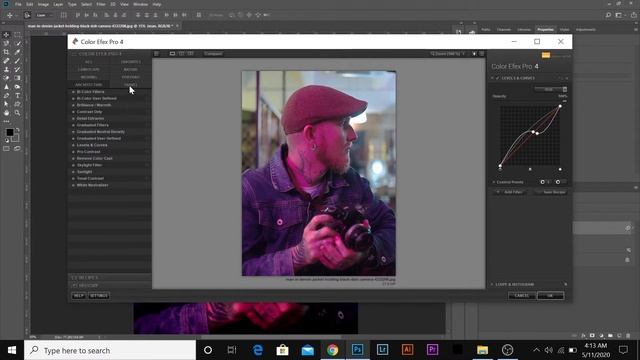The width and height of the screenshot is (640, 360).
Task: Expand Bi-Color Filters presets arrow
Action: tap(73, 92)
